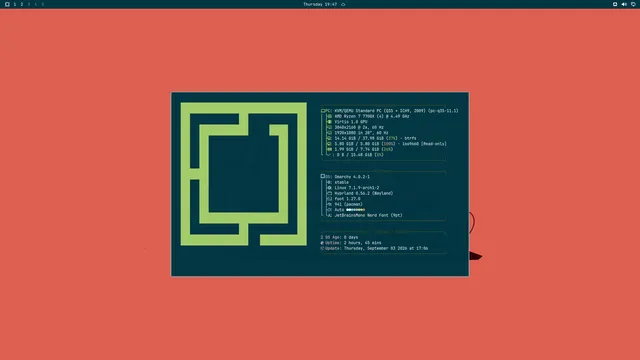Click text 'JetBrainsMono Nerd Font (9pt)'

pos(369,215)
